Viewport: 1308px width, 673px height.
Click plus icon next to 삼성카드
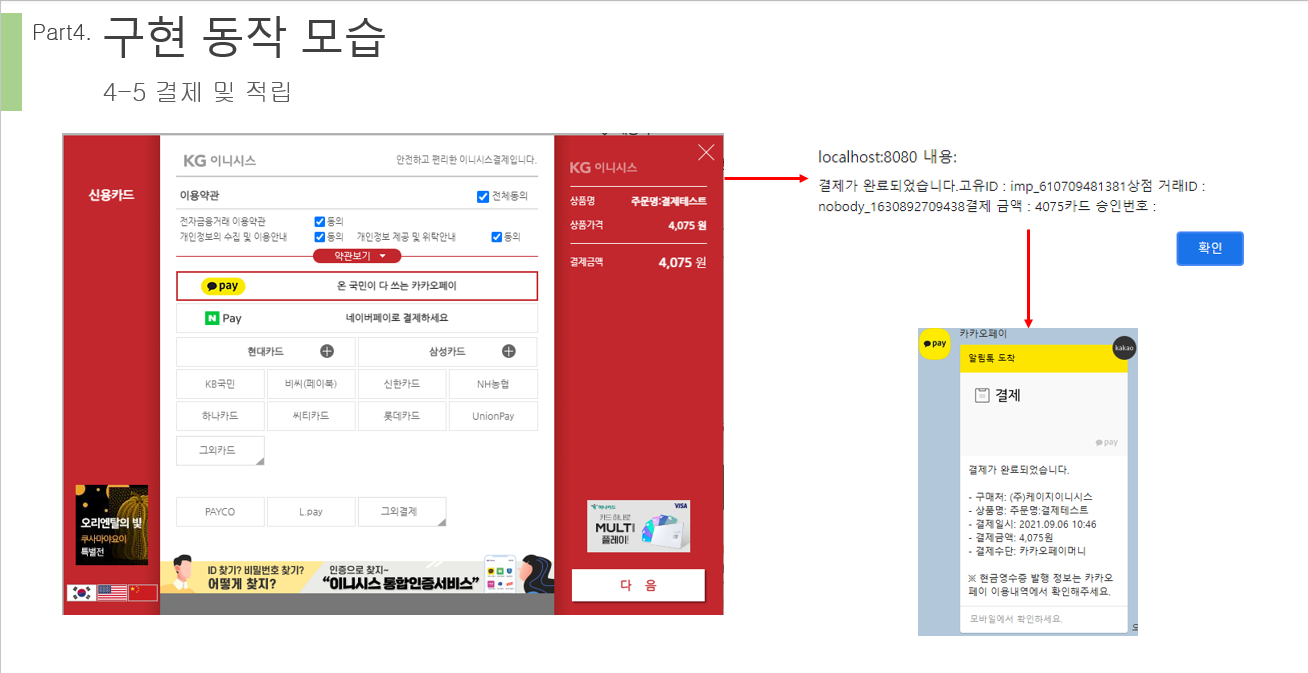pos(509,351)
